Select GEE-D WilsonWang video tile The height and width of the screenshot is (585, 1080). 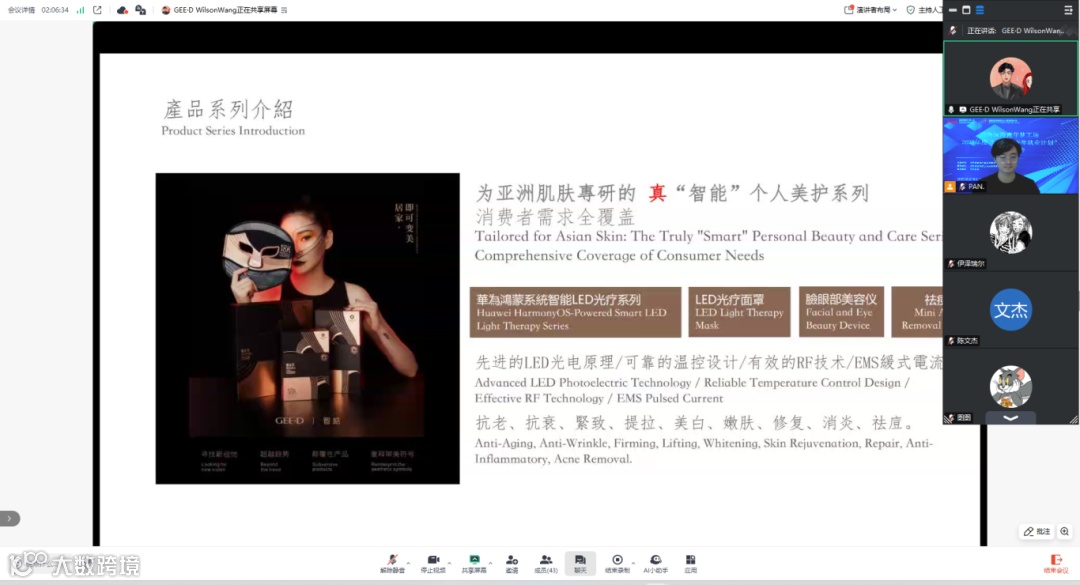(x=1010, y=78)
